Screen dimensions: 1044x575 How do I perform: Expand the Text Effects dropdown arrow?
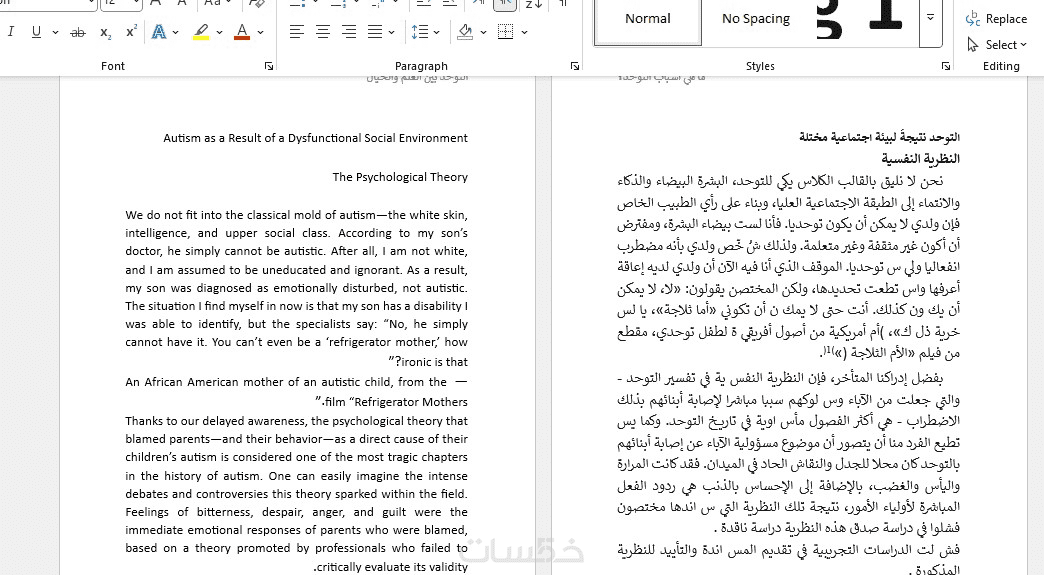[176, 32]
